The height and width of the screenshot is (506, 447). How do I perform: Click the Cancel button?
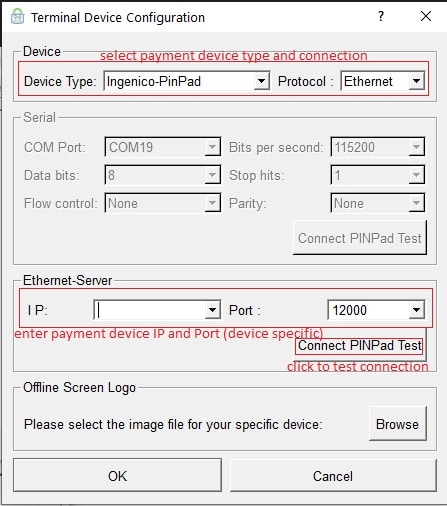(x=333, y=476)
